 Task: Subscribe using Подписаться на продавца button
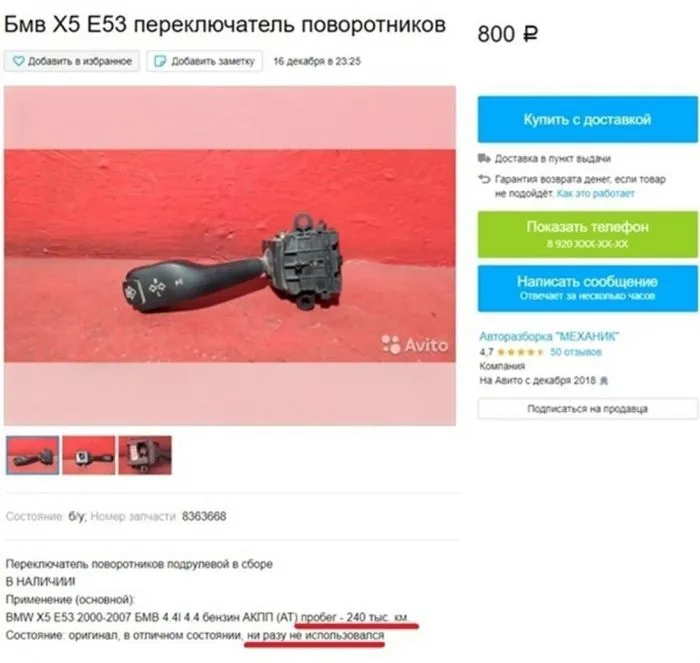click(x=588, y=409)
